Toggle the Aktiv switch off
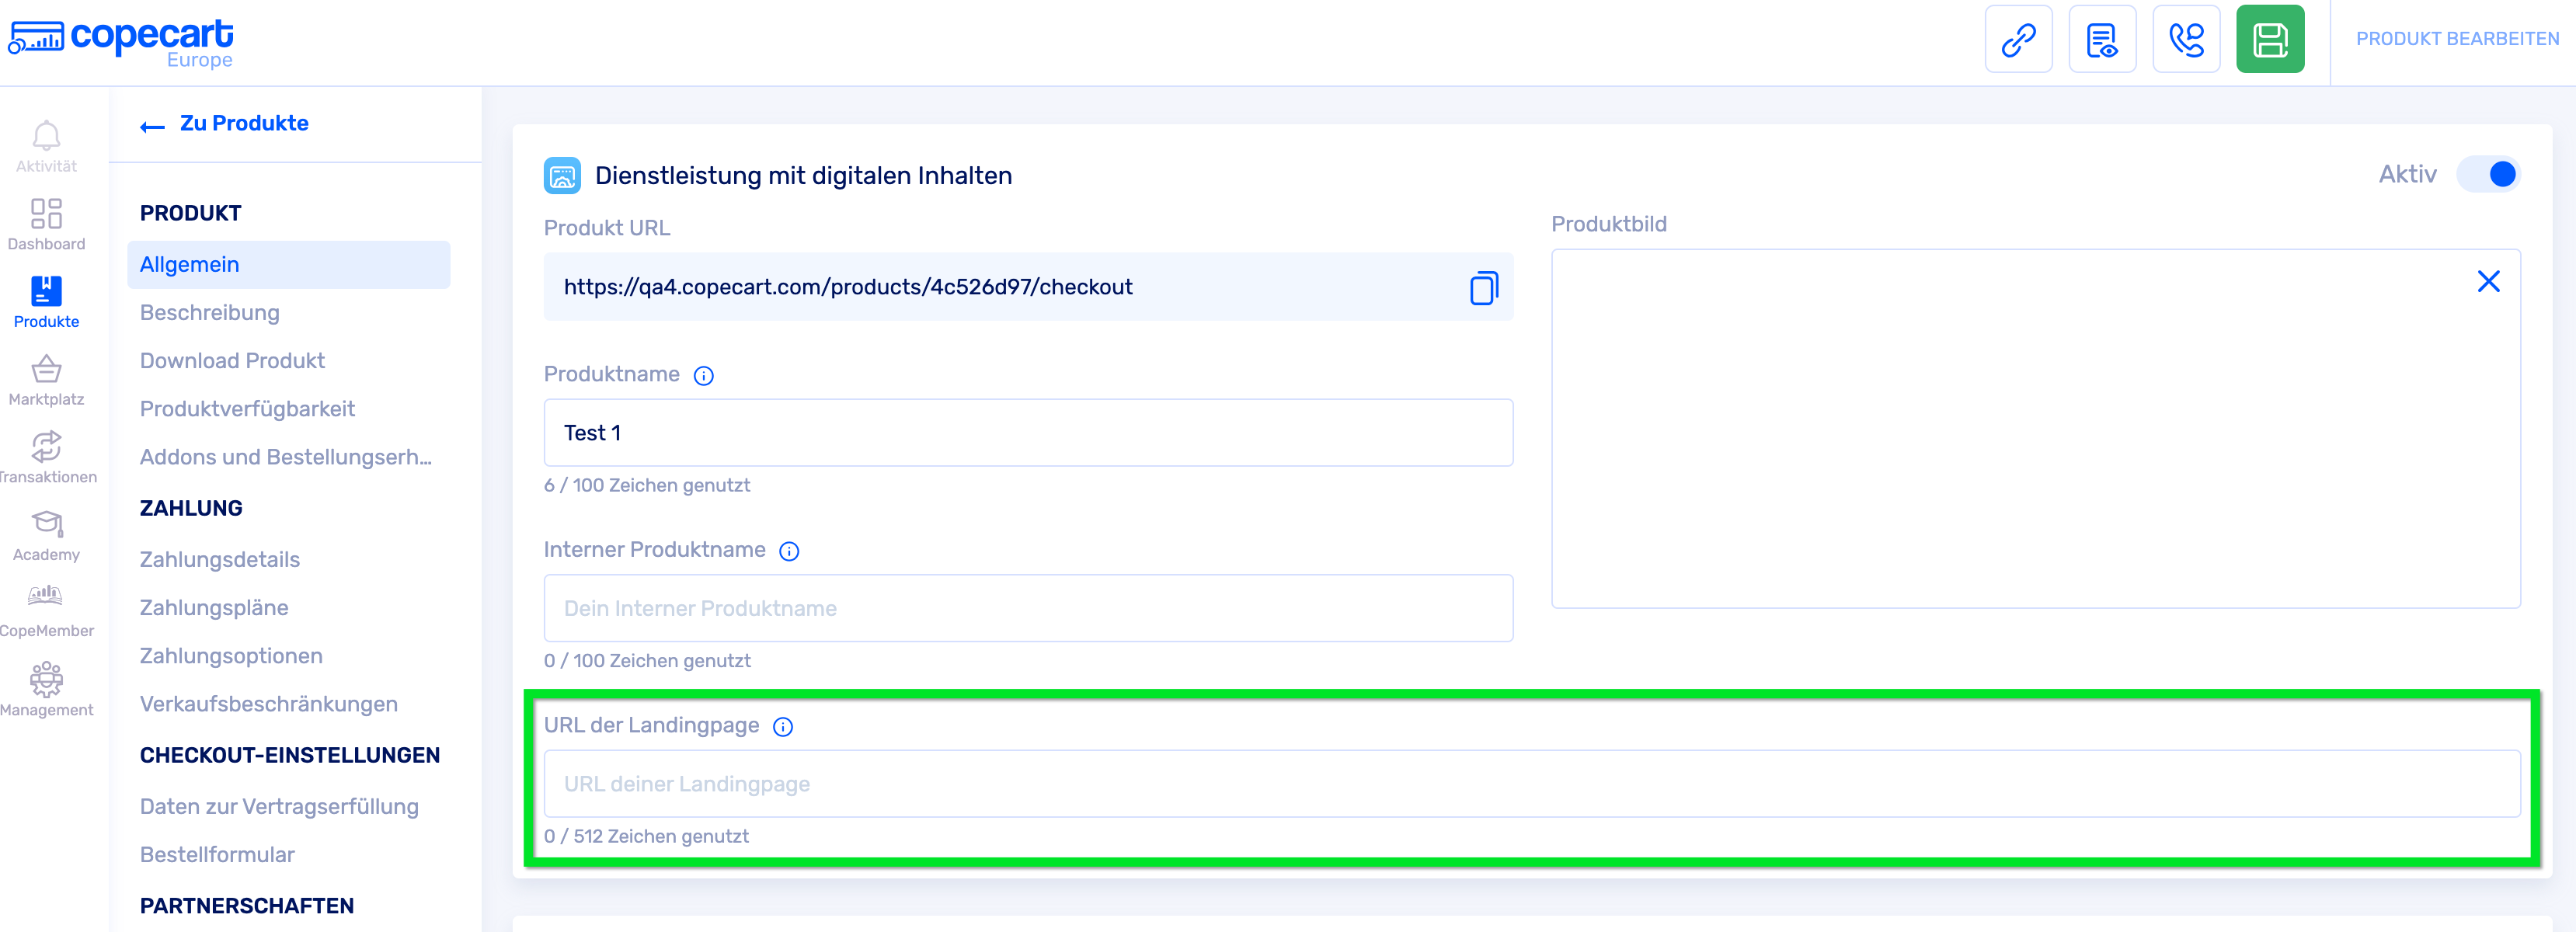 coord(2488,175)
